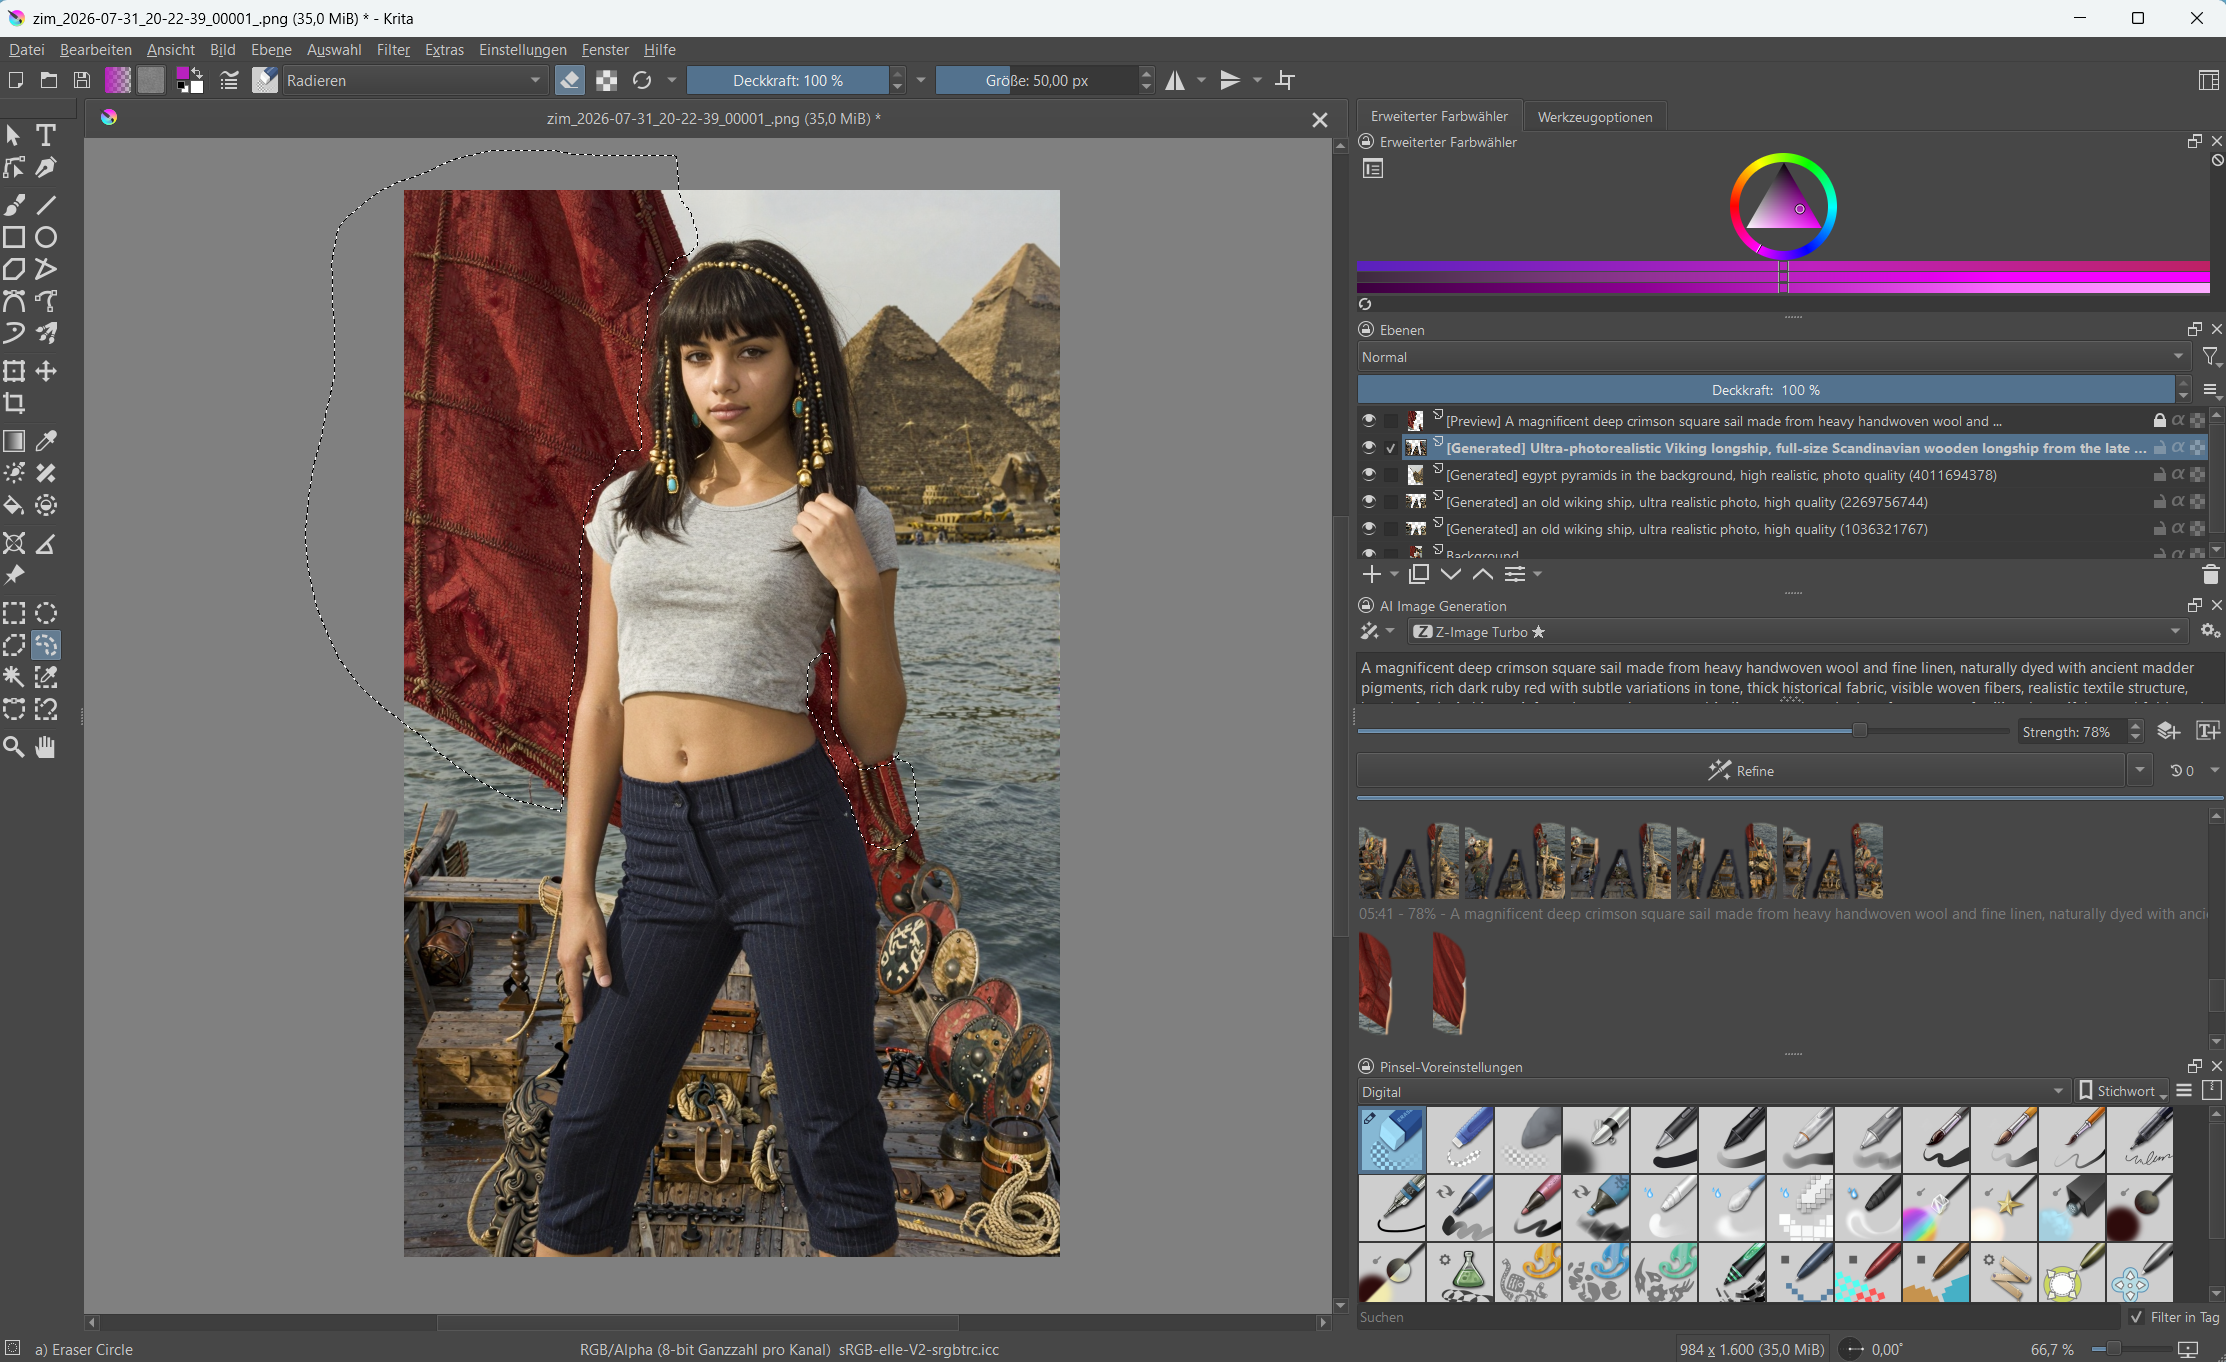Open the Normal blending mode dropdown
The image size is (2226, 1362).
(x=1773, y=357)
